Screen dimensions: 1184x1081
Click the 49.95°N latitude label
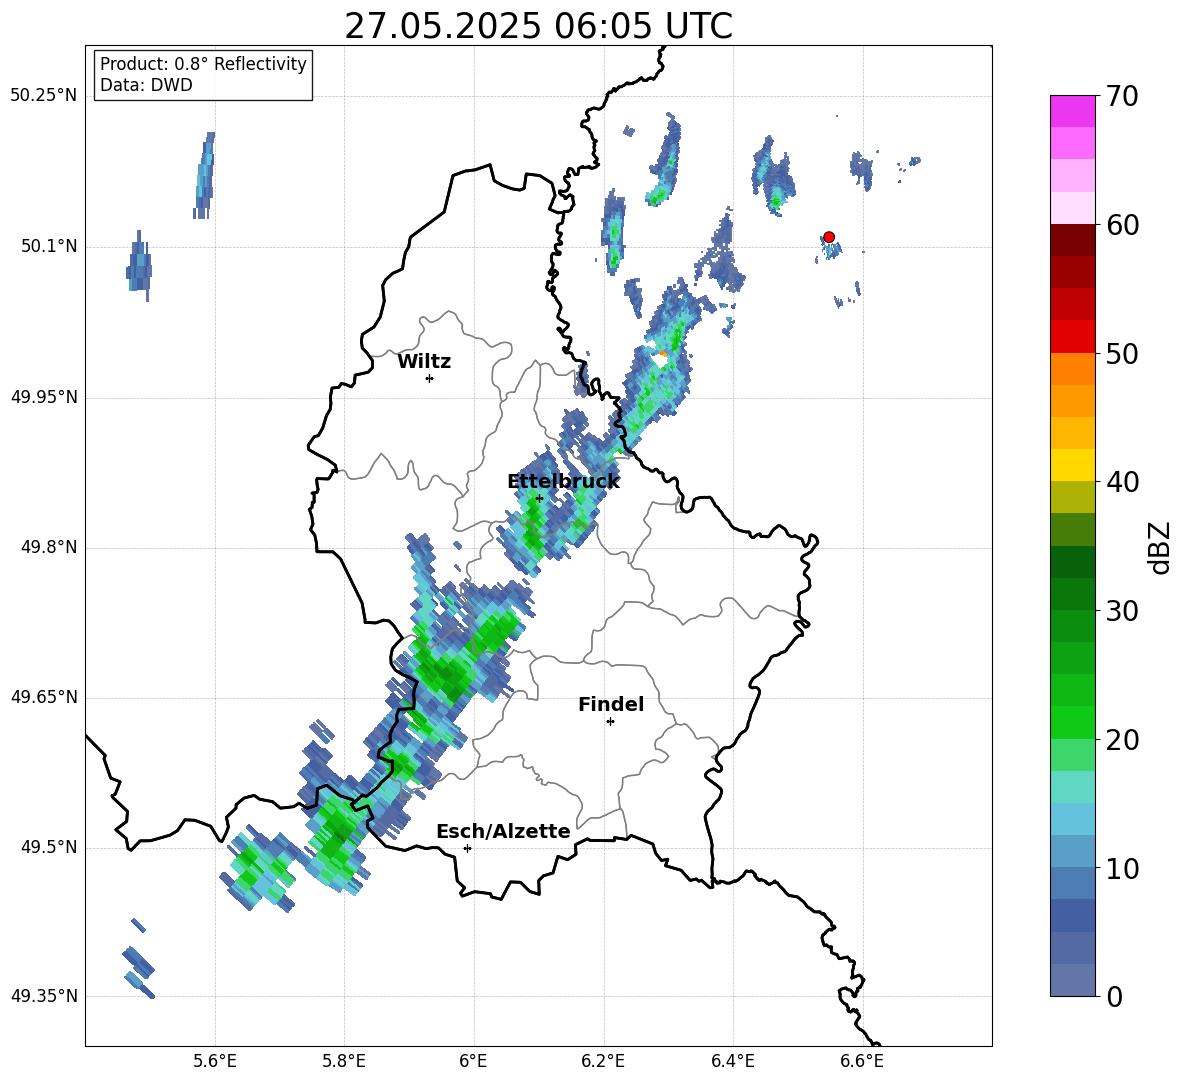pos(44,397)
